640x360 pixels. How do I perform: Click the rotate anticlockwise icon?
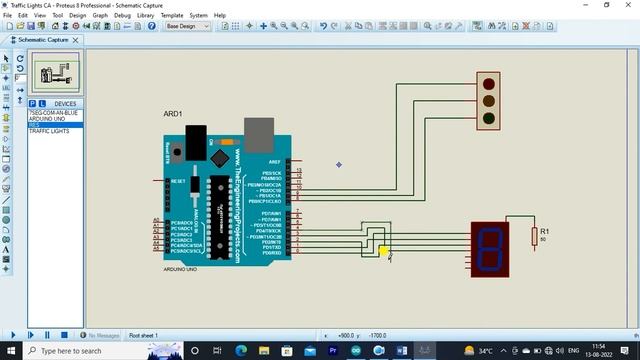coord(20,69)
